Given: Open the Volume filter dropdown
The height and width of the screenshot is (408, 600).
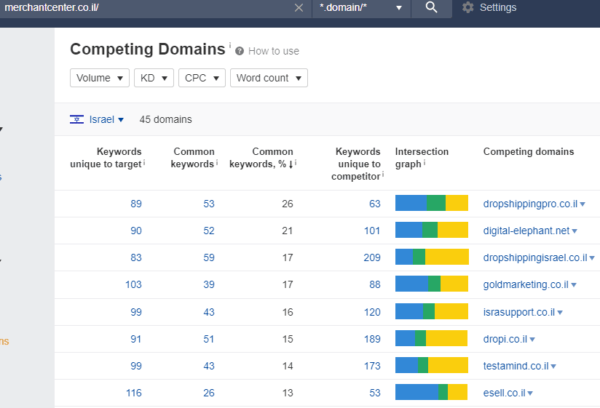Looking at the screenshot, I should pos(99,78).
